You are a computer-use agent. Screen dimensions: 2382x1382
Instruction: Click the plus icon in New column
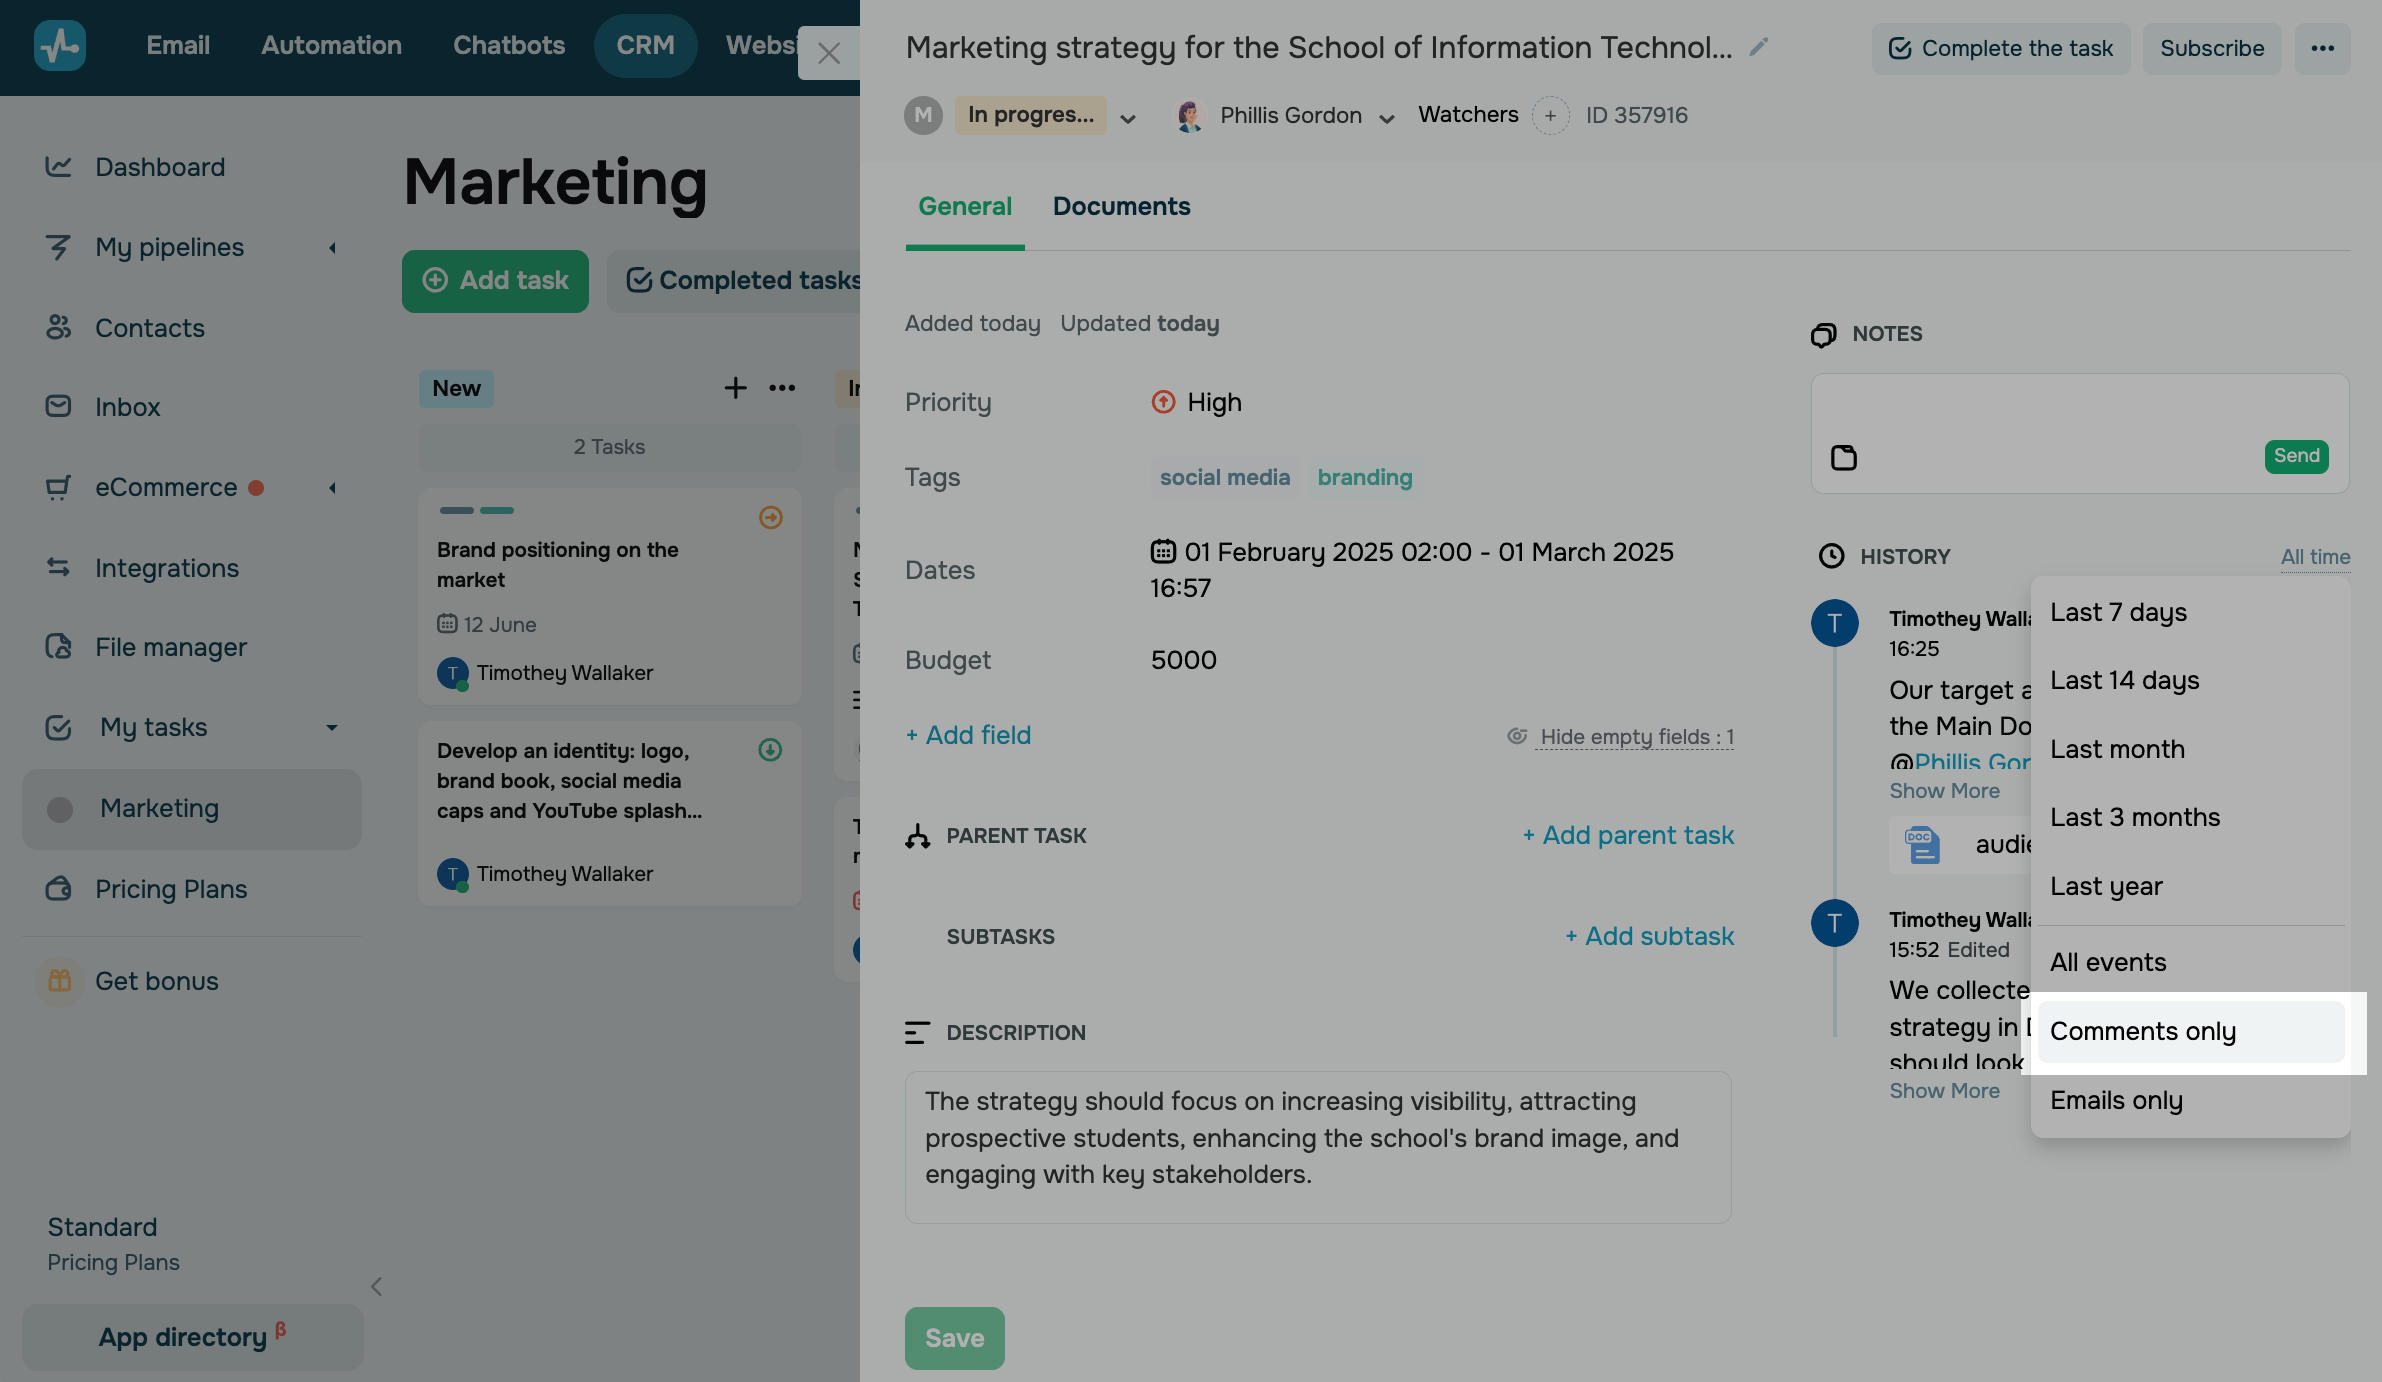point(735,388)
